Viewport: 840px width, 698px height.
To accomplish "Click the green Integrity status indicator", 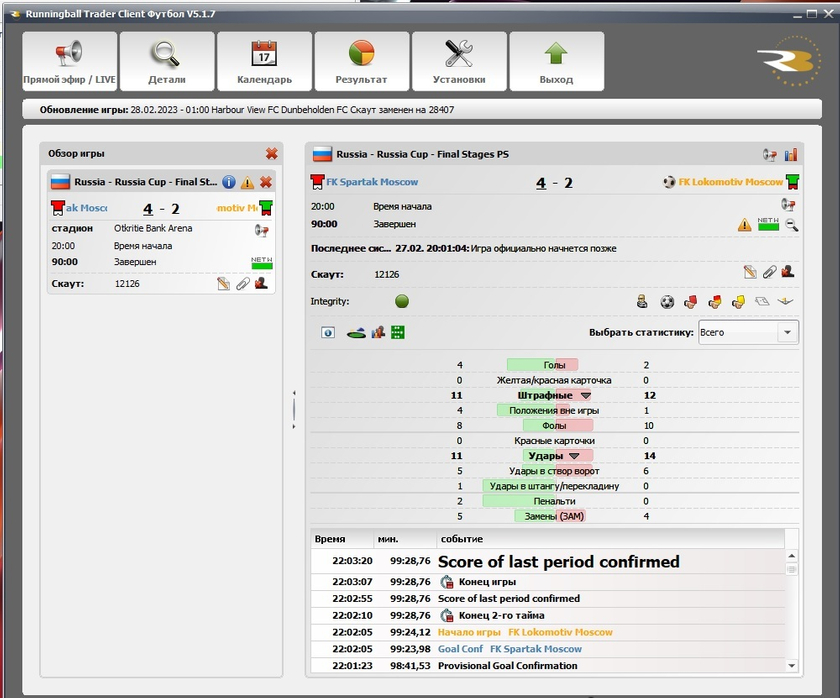I will pos(402,302).
